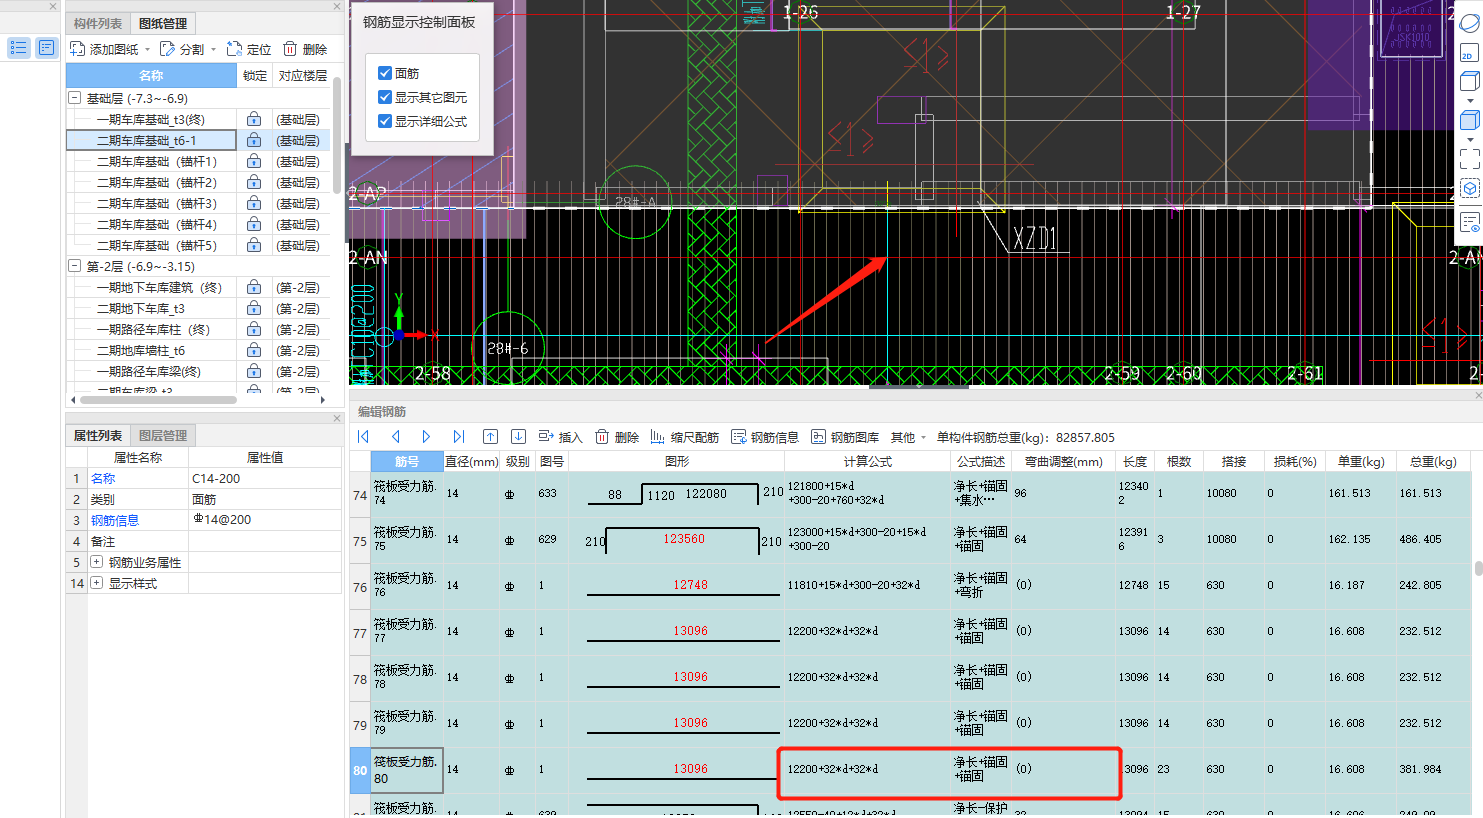The height and width of the screenshot is (818, 1483).
Task: Go to next rebar record
Action: pyautogui.click(x=426, y=437)
